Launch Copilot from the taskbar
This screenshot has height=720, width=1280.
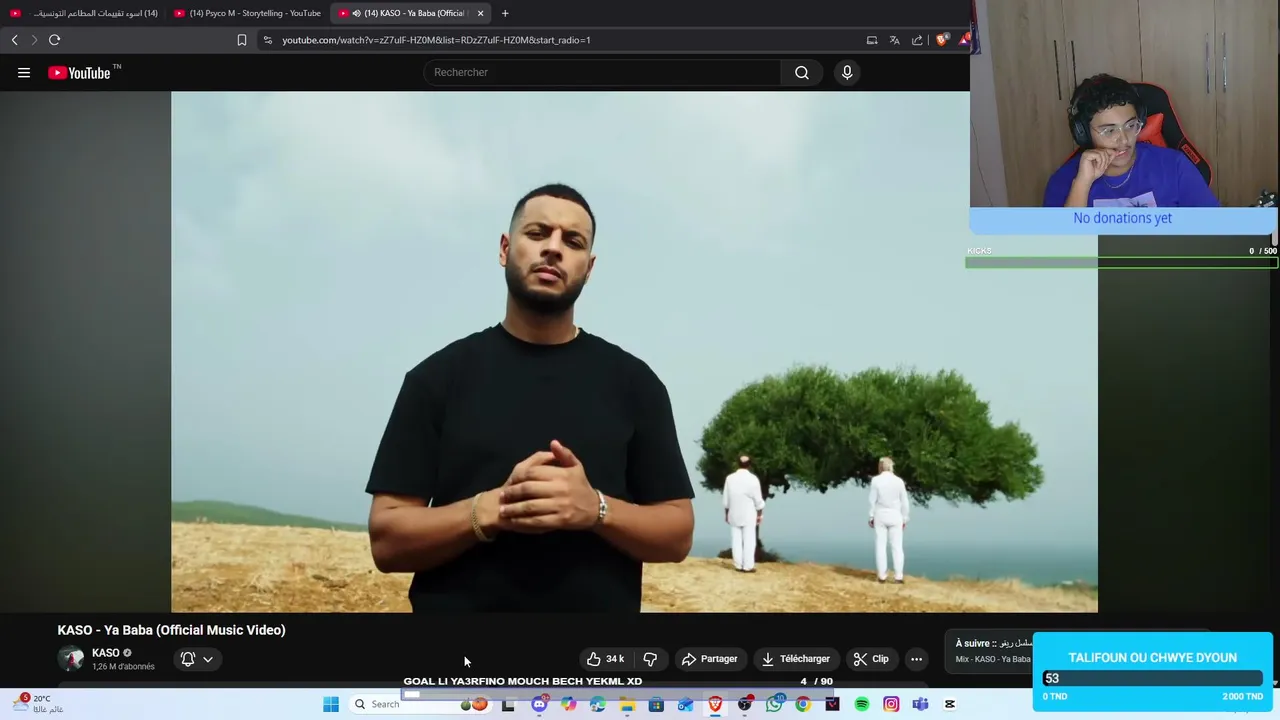[568, 704]
